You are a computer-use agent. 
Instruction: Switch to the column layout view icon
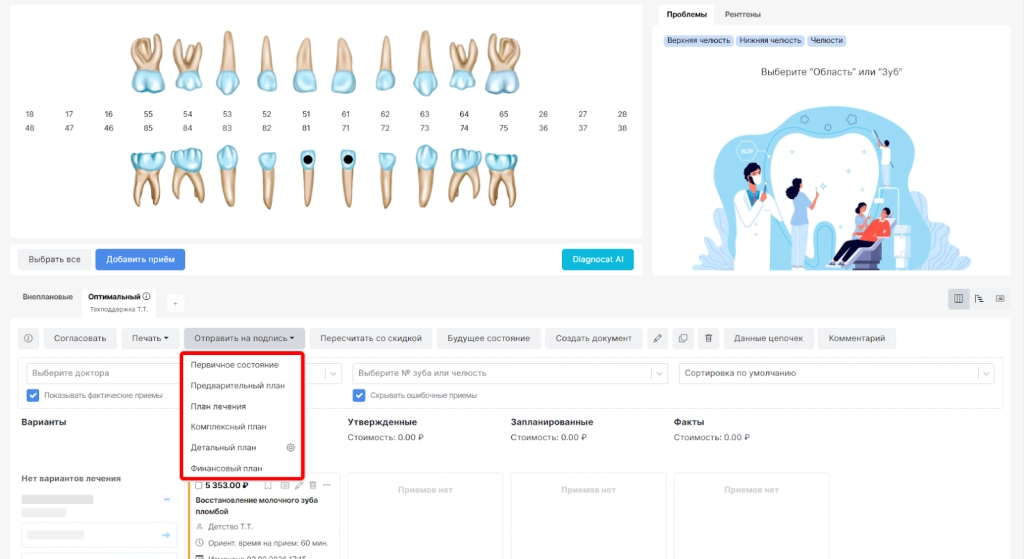pyautogui.click(x=958, y=298)
